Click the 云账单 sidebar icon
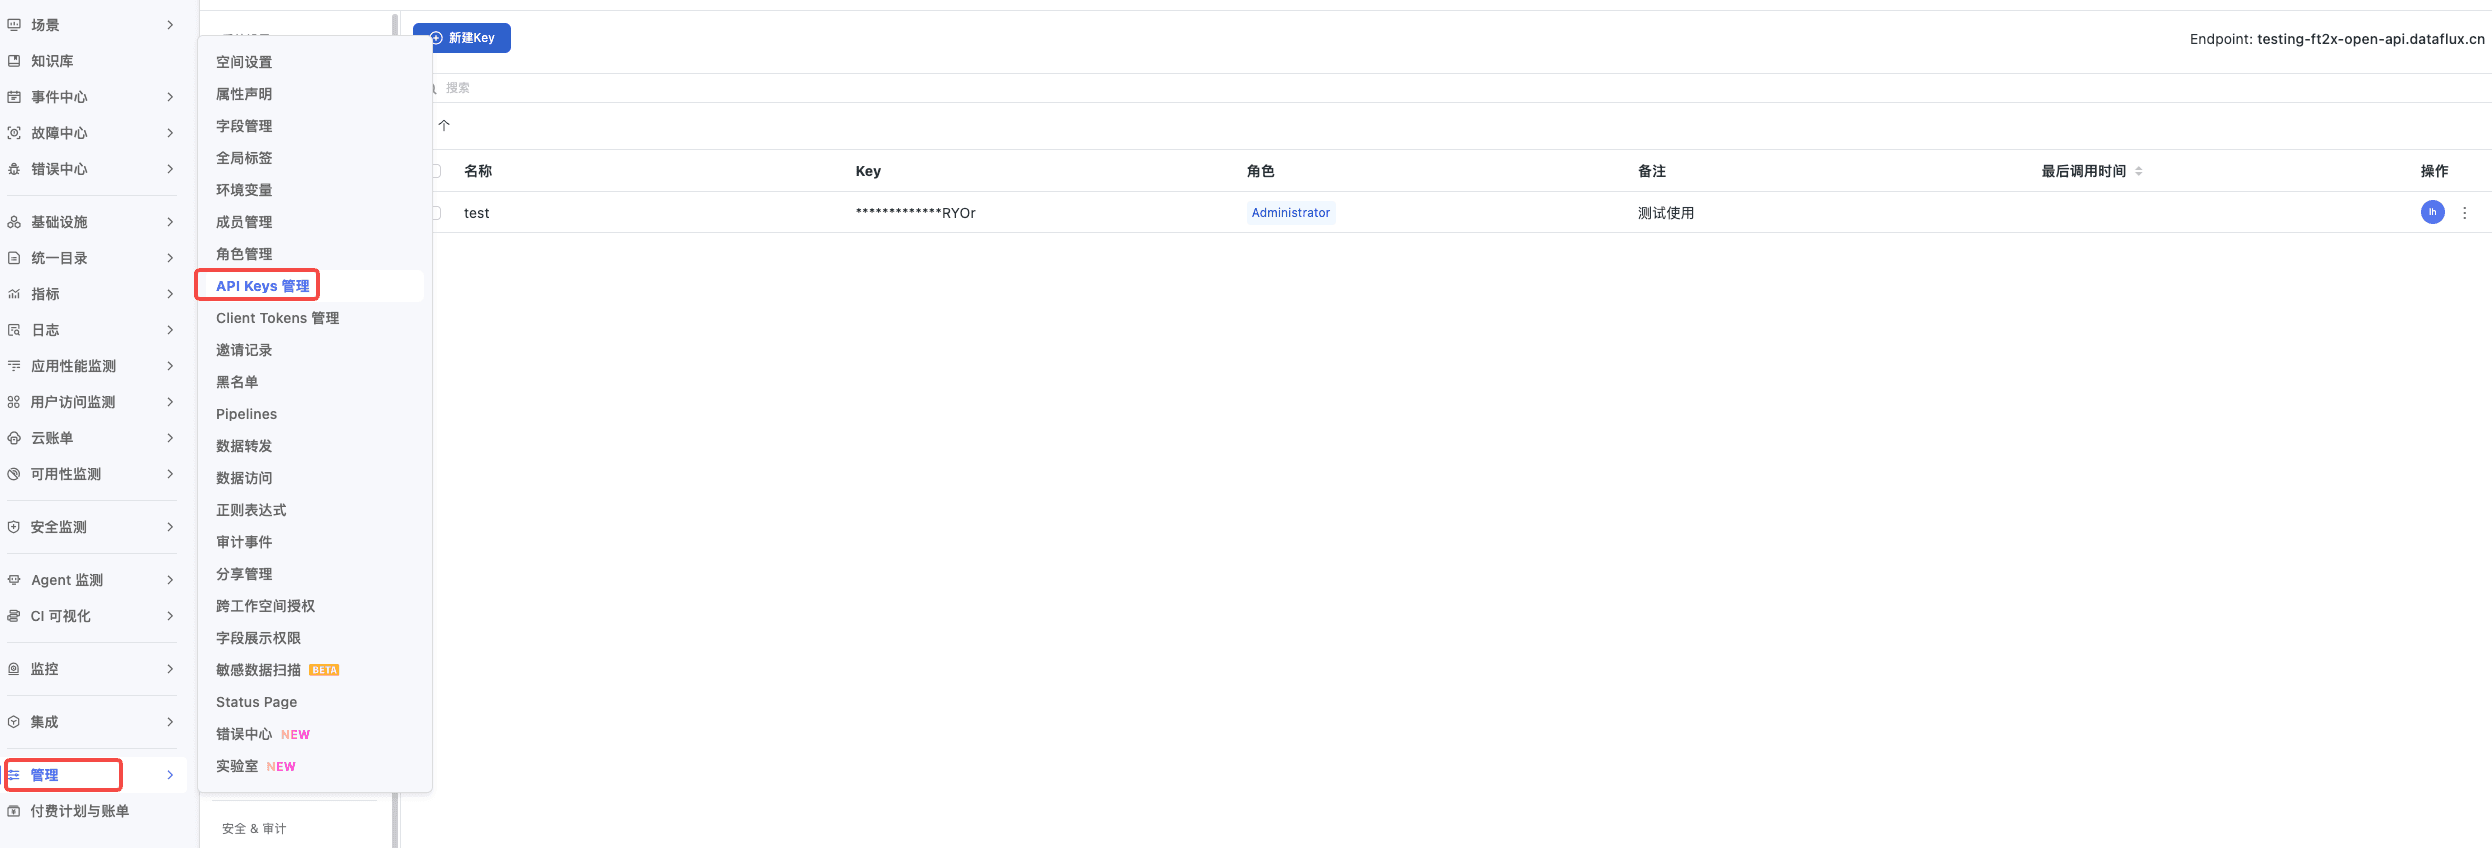The width and height of the screenshot is (2492, 848). pos(14,438)
